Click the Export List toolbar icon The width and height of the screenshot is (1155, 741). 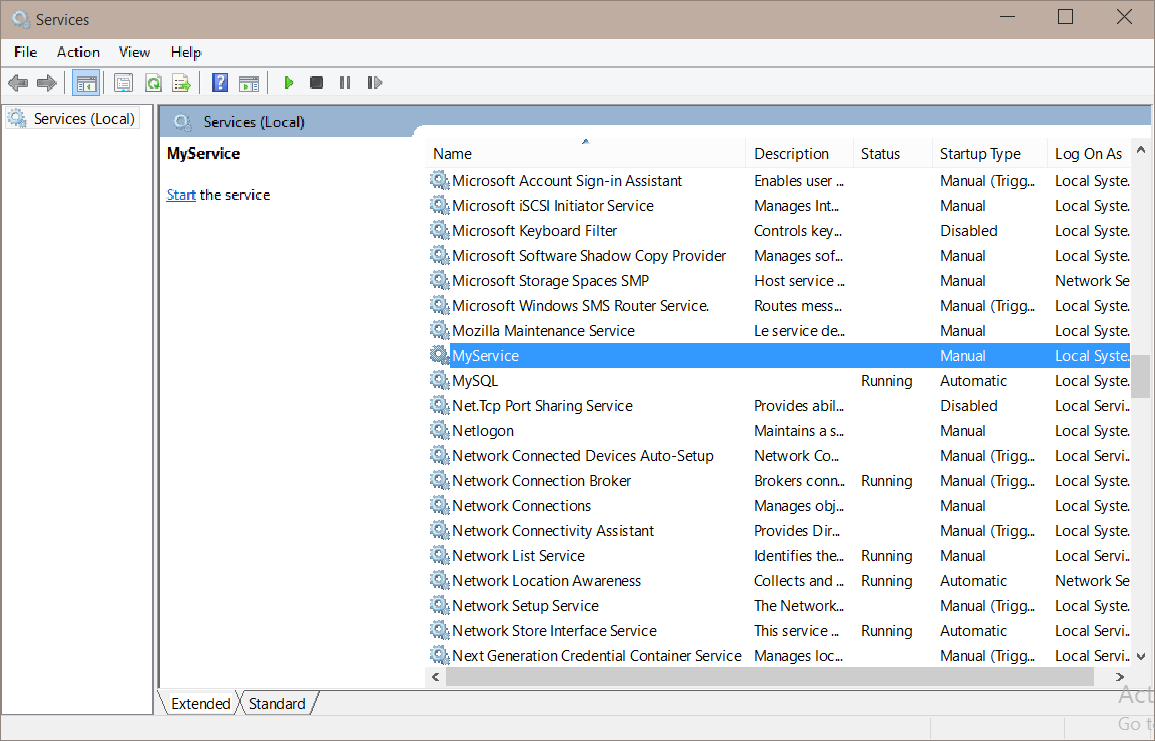[181, 83]
